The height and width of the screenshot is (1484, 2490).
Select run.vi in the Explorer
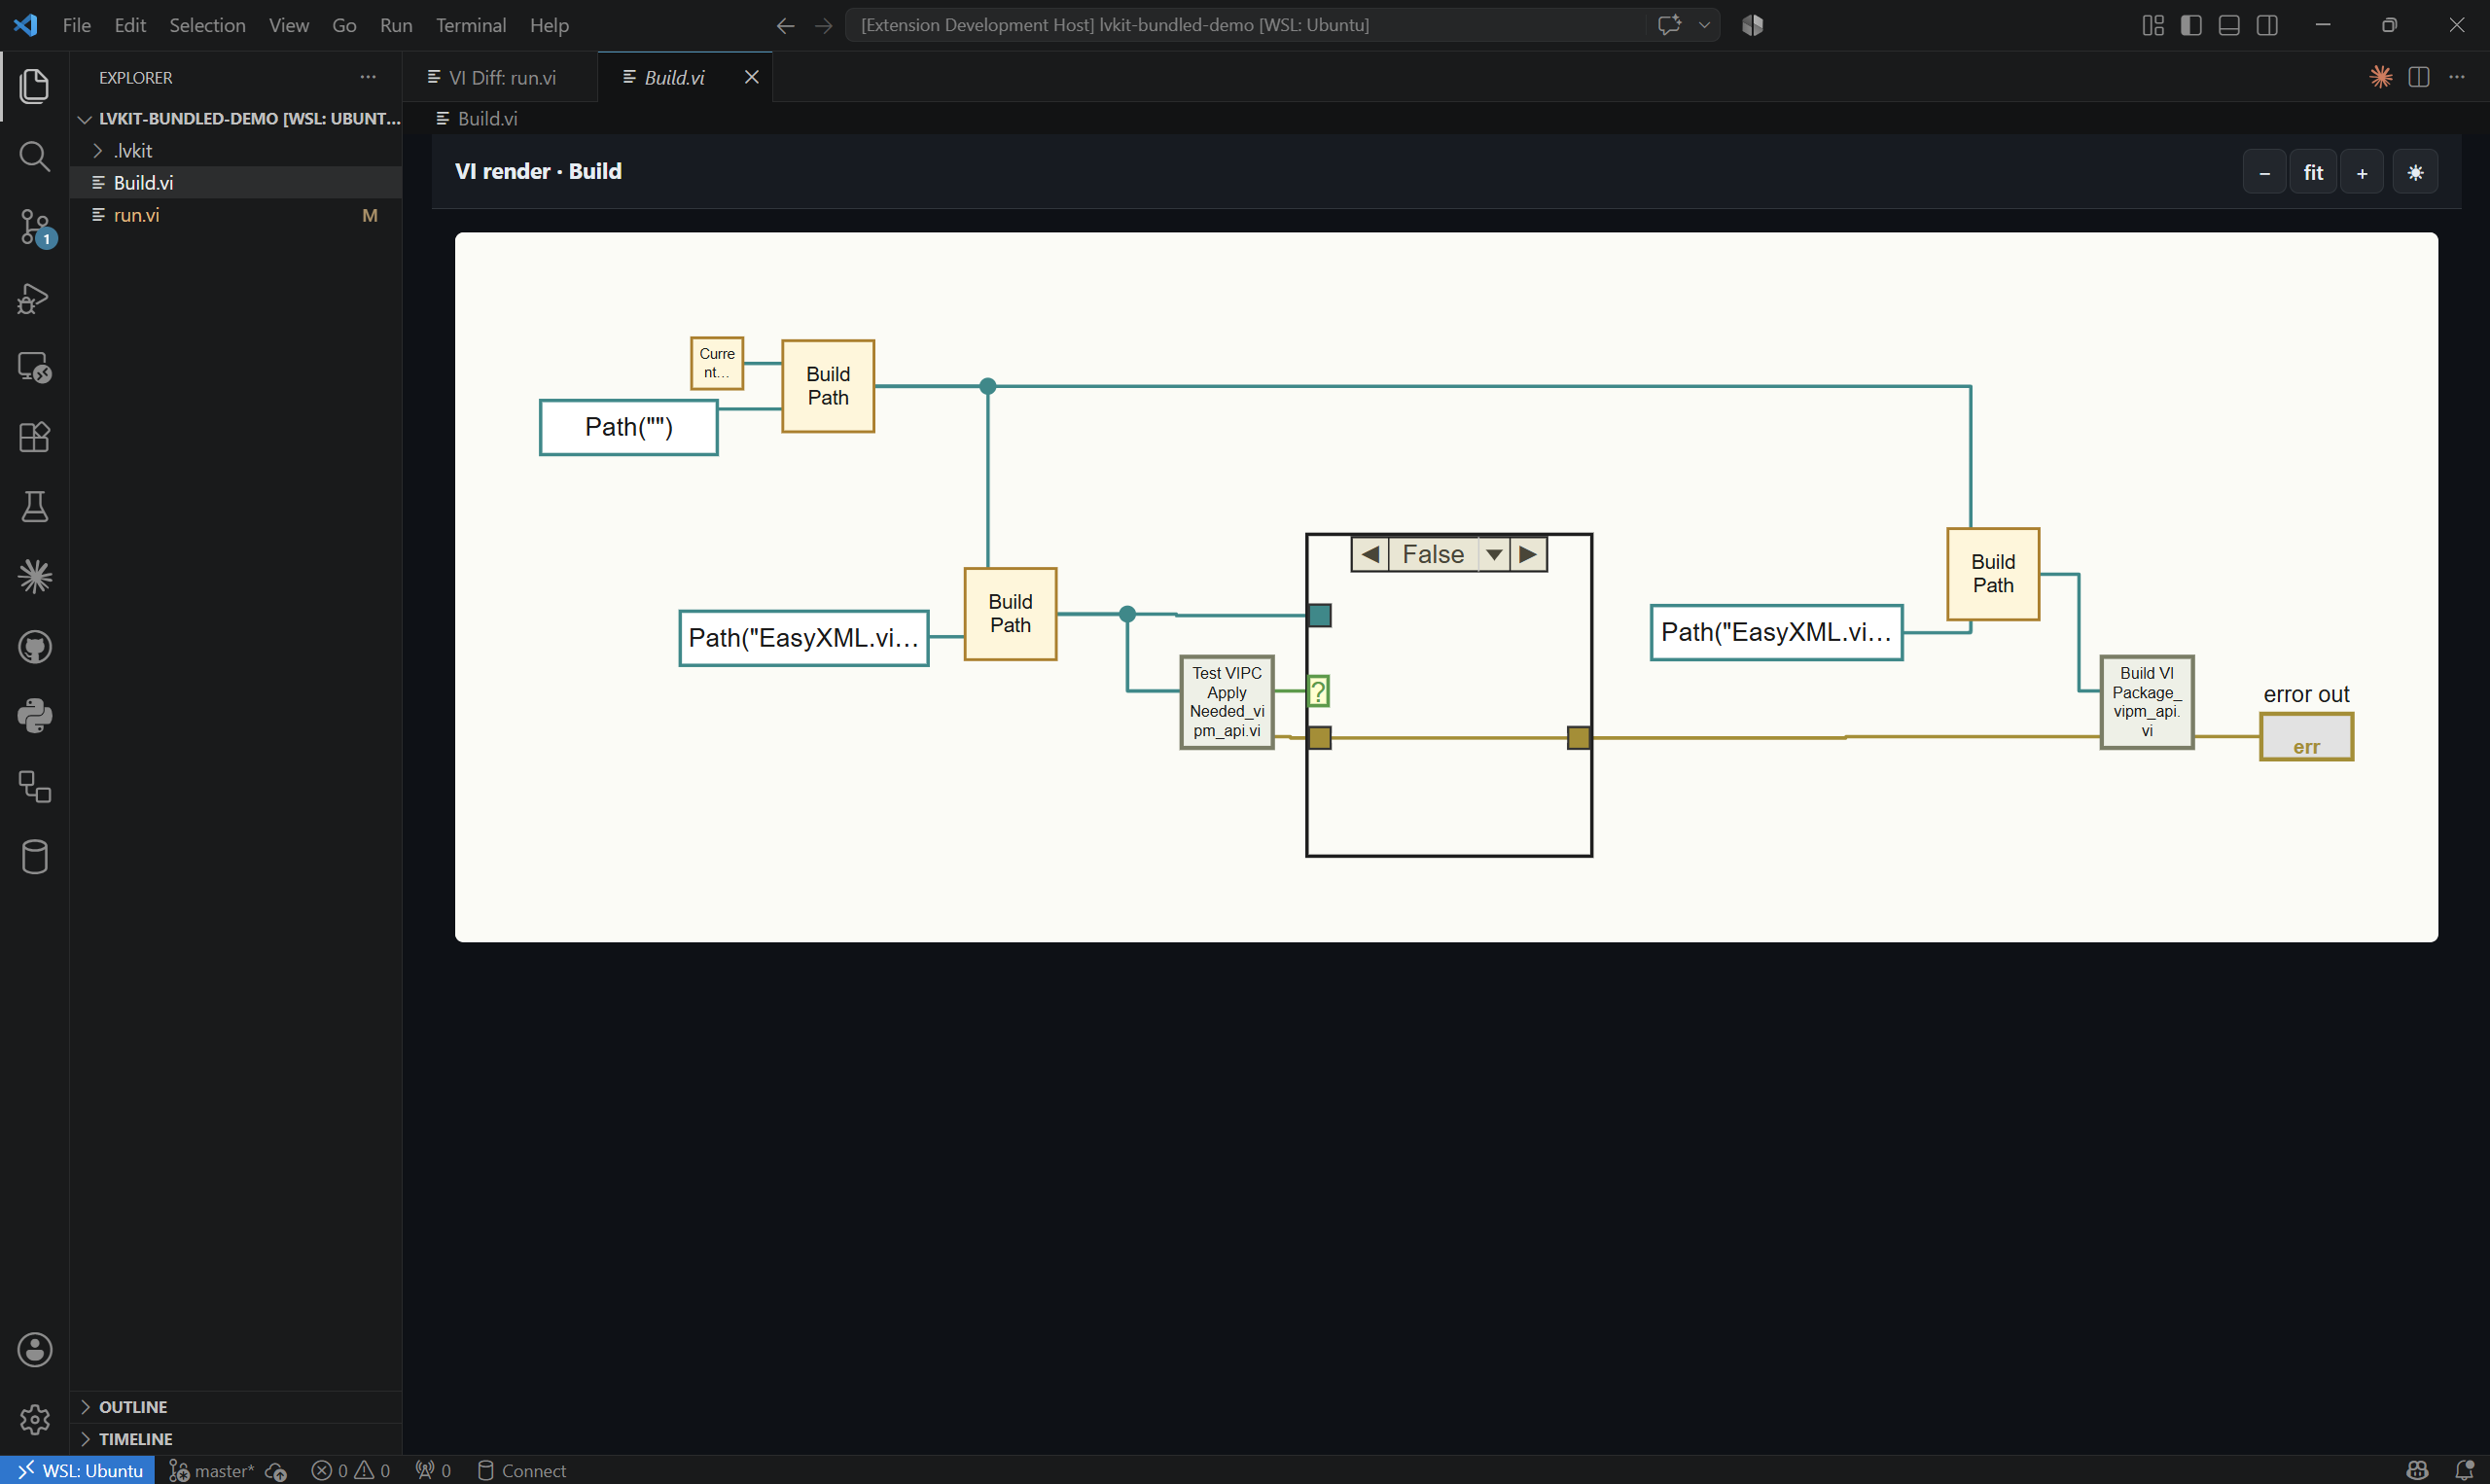tap(236, 214)
